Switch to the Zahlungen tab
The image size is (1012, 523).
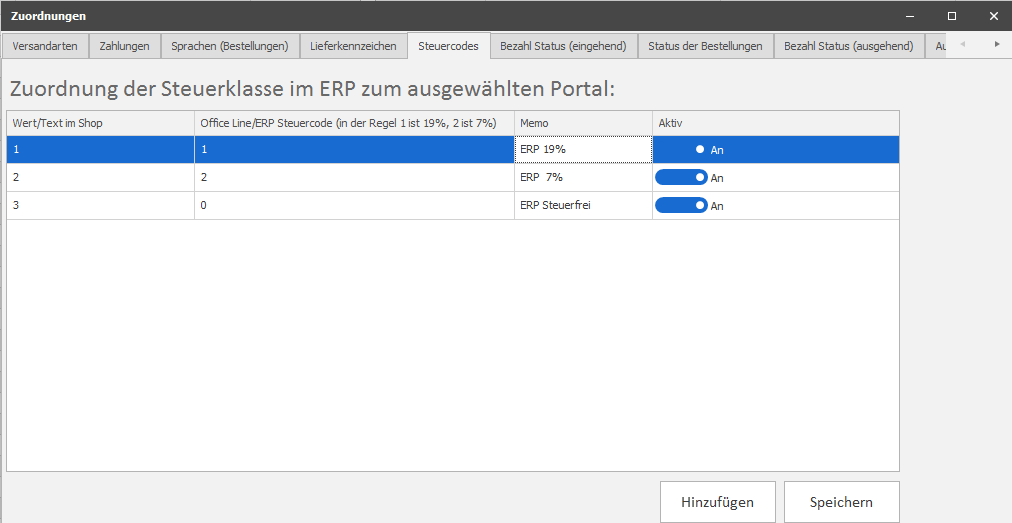pos(125,46)
